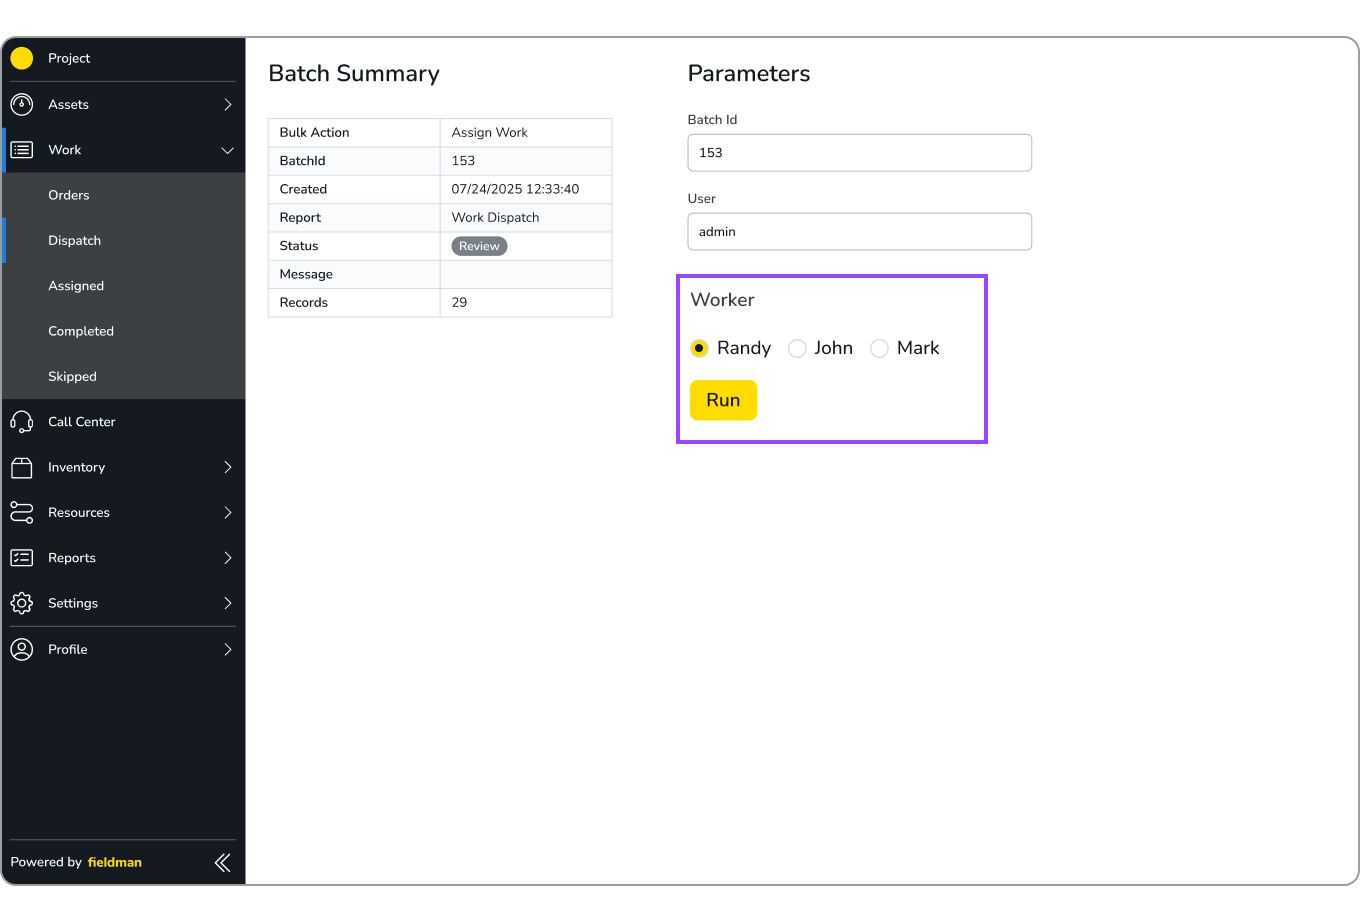
Task: Click the 'Batch Summary' heading
Action: [x=354, y=74]
